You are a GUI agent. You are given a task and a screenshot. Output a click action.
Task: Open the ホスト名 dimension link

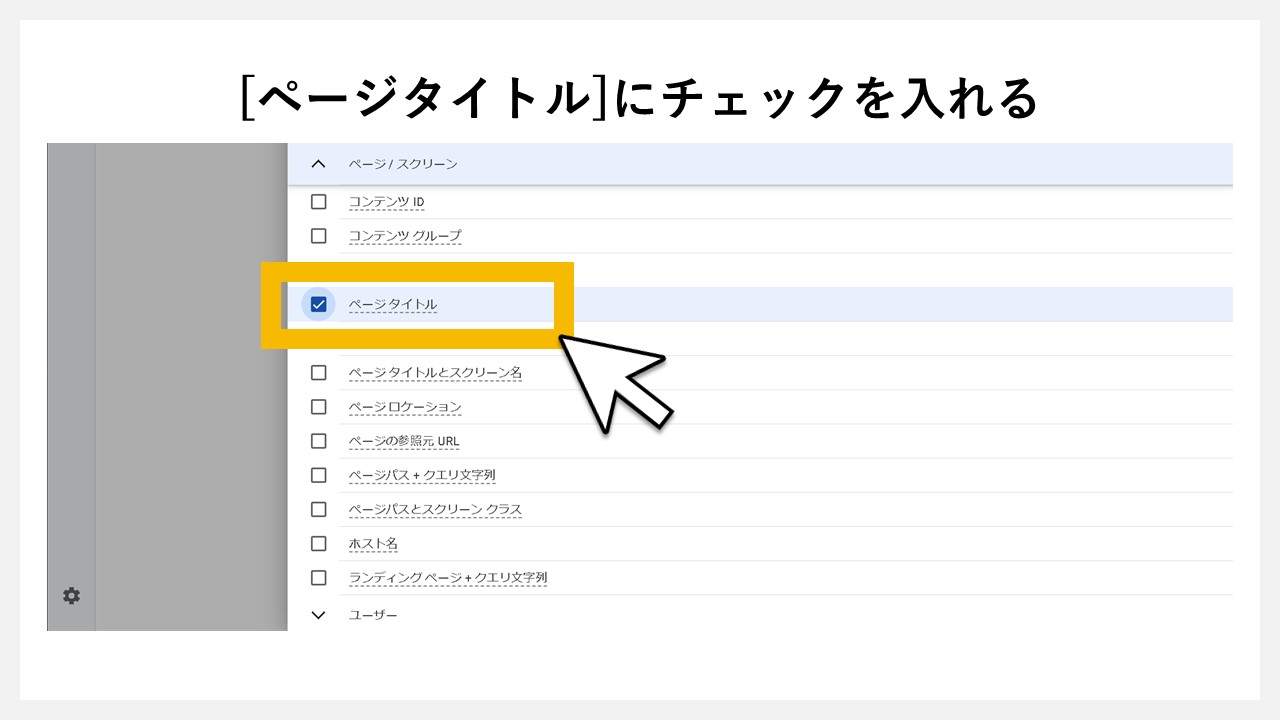[373, 543]
